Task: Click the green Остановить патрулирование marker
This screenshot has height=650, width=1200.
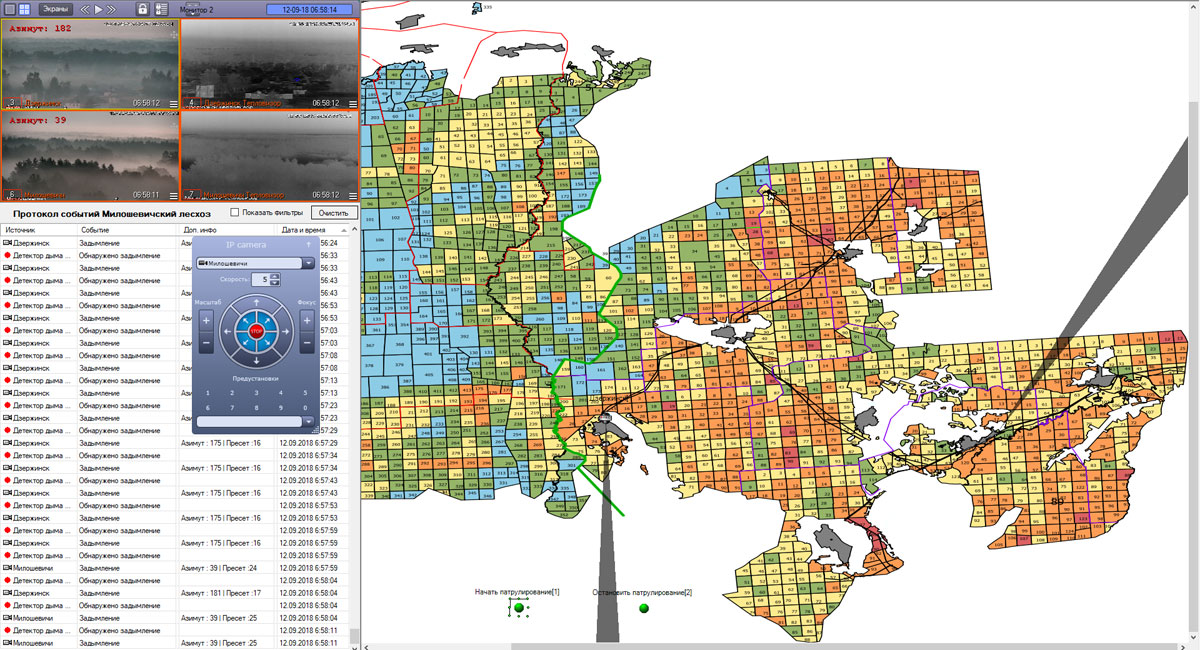Action: tap(644, 607)
